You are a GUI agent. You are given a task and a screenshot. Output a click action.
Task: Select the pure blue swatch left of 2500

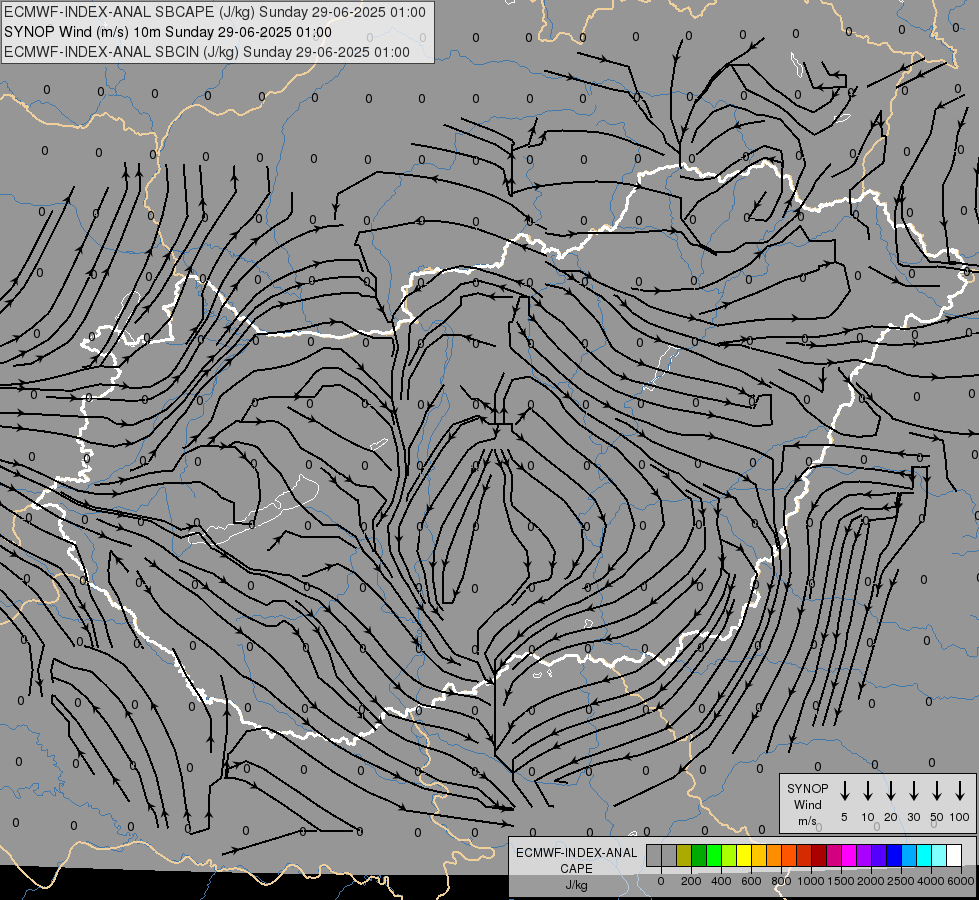(894, 855)
